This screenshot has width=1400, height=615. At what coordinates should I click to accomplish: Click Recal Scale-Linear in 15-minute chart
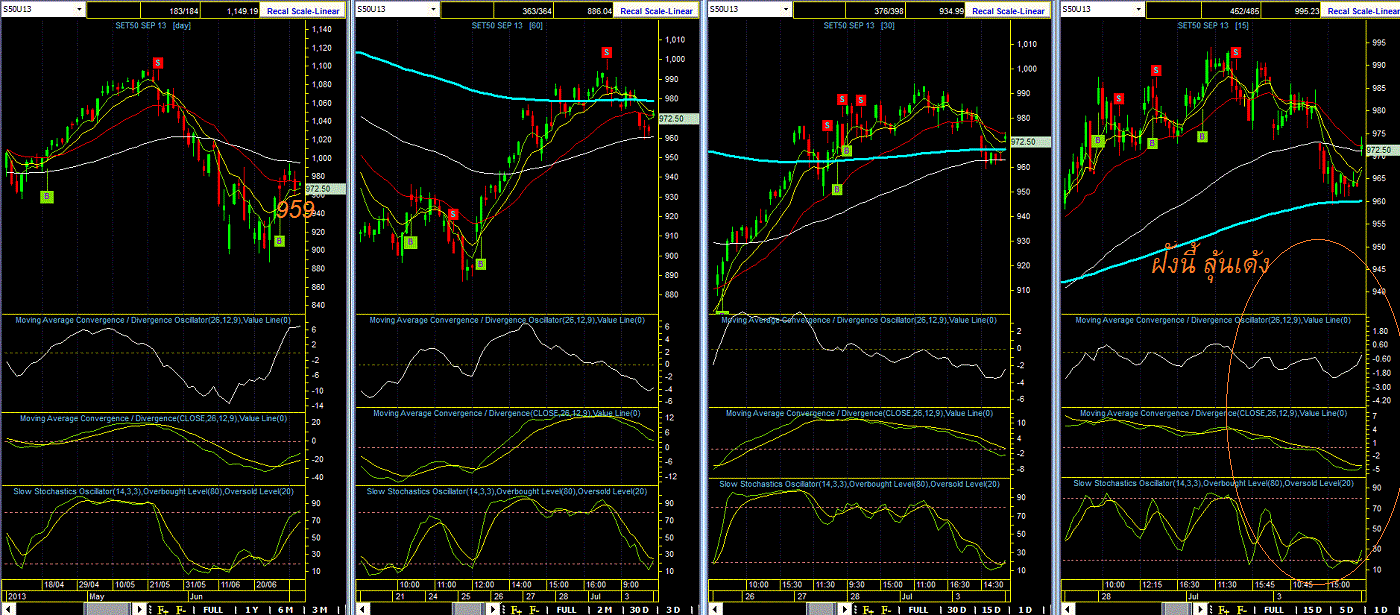(x=1362, y=10)
